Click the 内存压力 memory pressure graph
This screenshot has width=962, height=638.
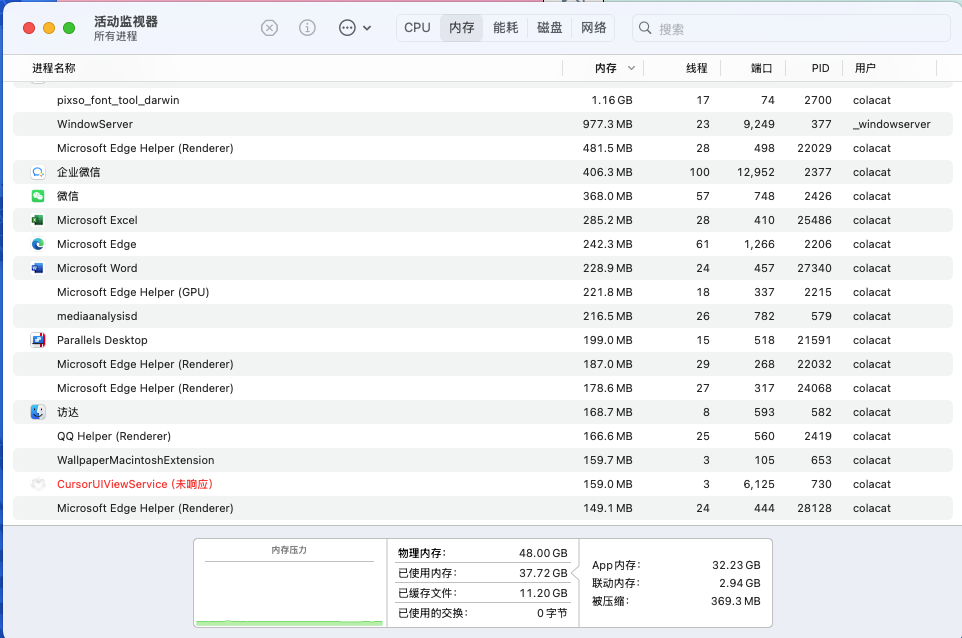click(289, 588)
